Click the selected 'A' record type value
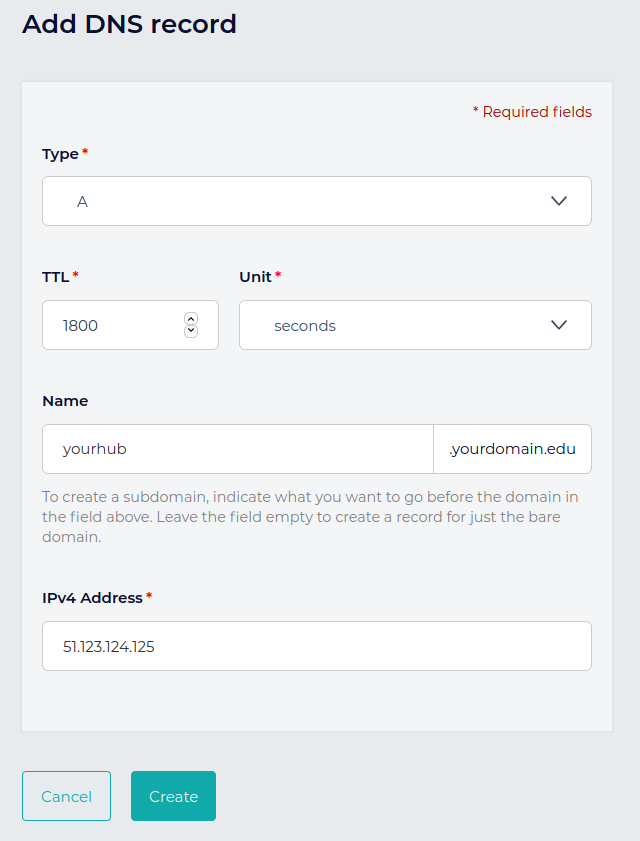640x841 pixels. (83, 202)
